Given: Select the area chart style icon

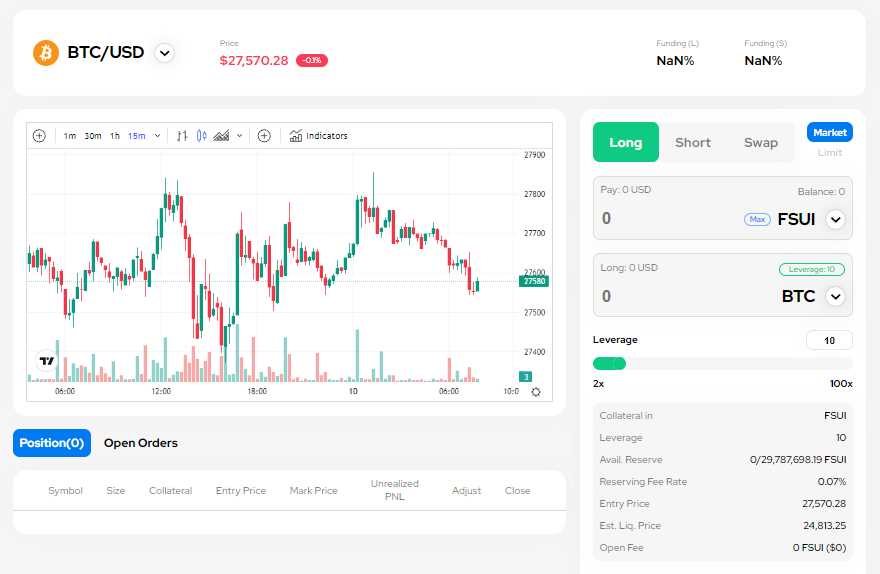Looking at the screenshot, I should pyautogui.click(x=221, y=136).
